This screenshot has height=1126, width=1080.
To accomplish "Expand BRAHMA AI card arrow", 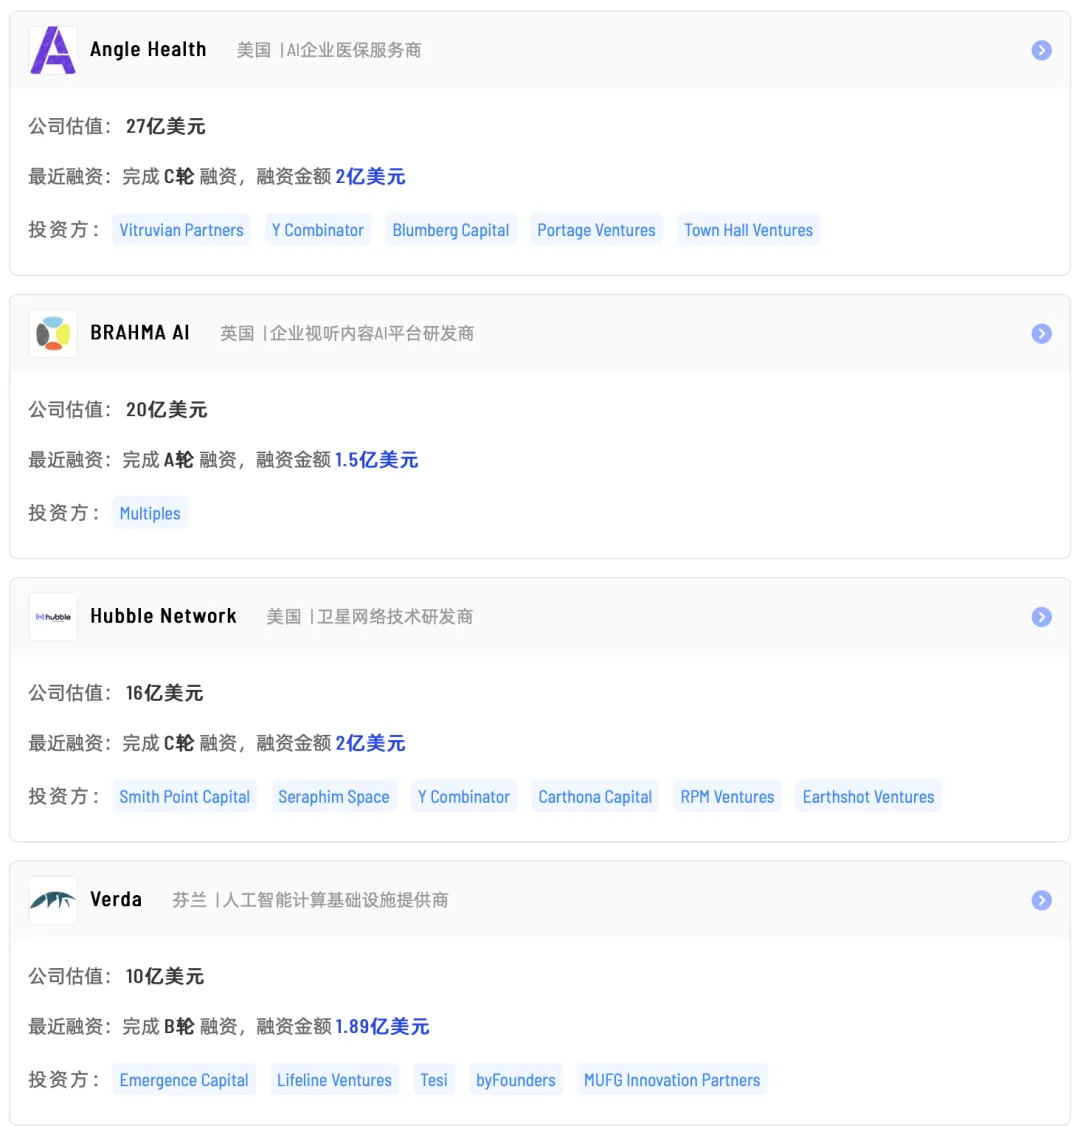I will pyautogui.click(x=1041, y=333).
